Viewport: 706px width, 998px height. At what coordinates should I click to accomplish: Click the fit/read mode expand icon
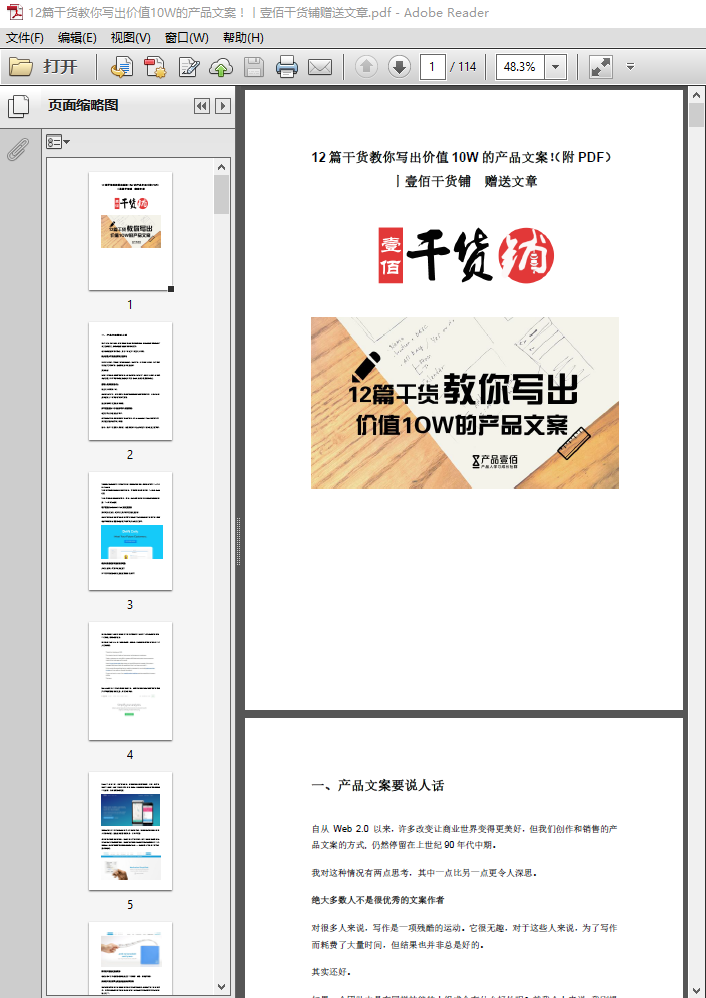pos(600,67)
